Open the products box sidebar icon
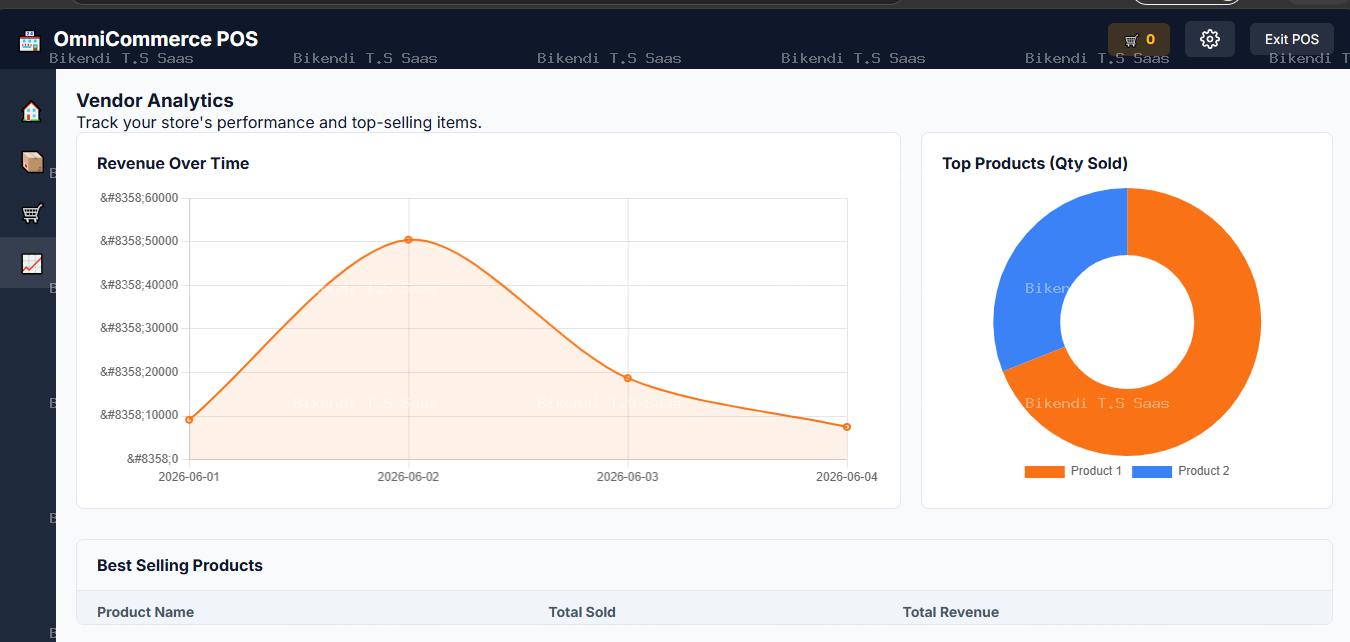 coord(31,162)
